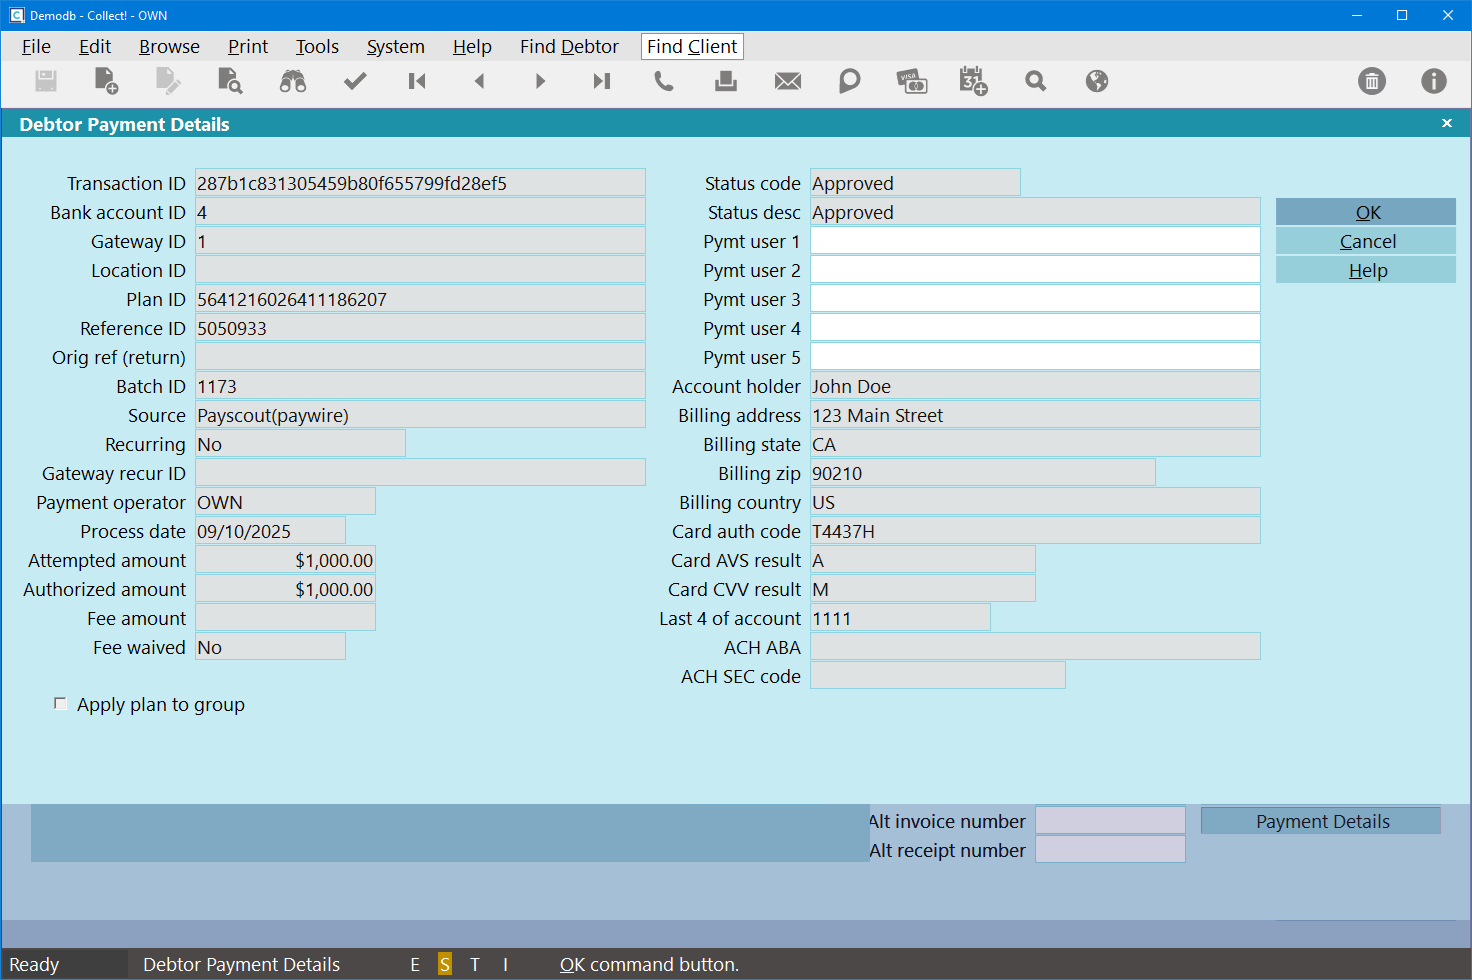The image size is (1472, 980).
Task: Enable Apply plan to group checkbox
Action: [61, 704]
